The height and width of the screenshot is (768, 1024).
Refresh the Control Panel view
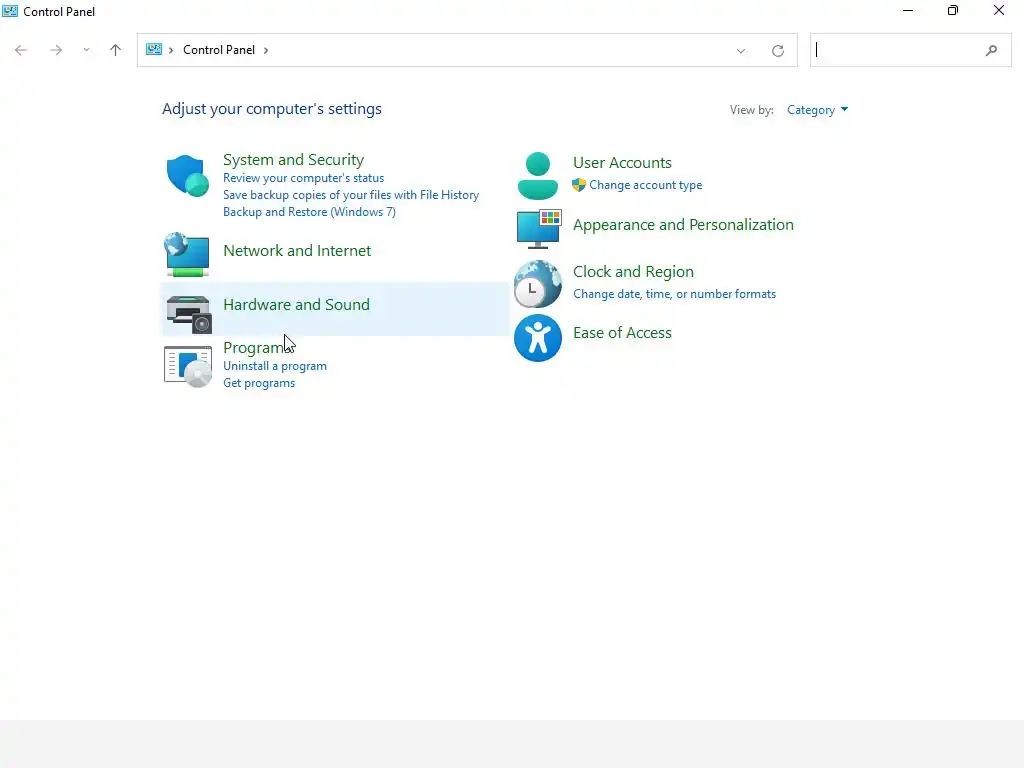pyautogui.click(x=778, y=51)
